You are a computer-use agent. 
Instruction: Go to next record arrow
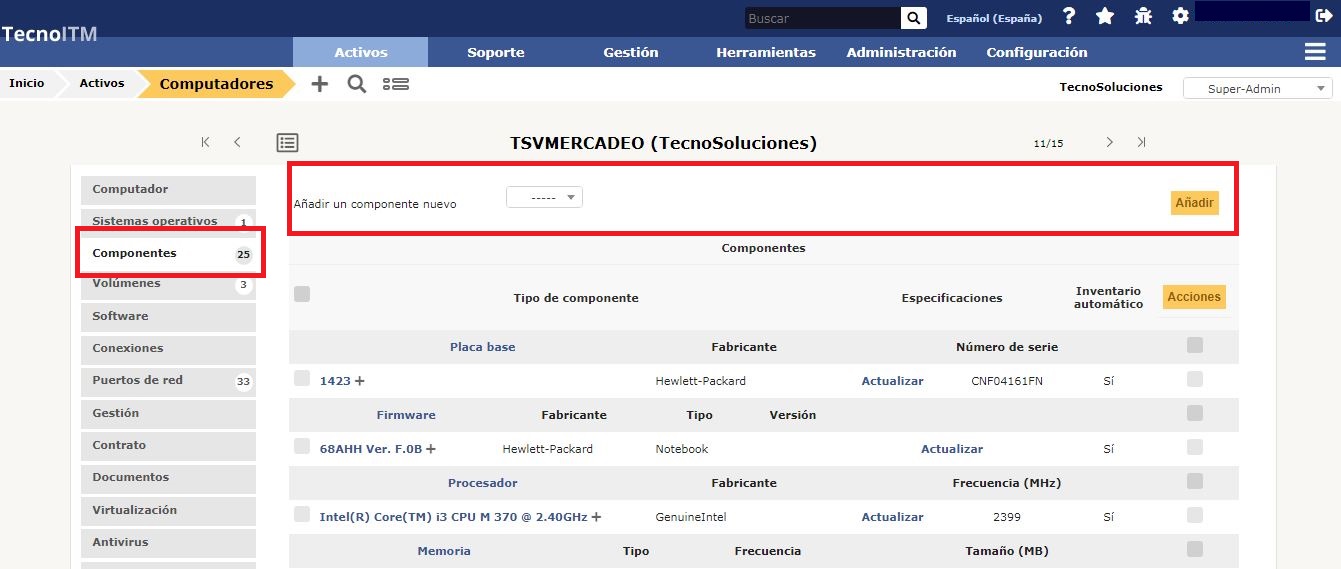tap(1109, 143)
